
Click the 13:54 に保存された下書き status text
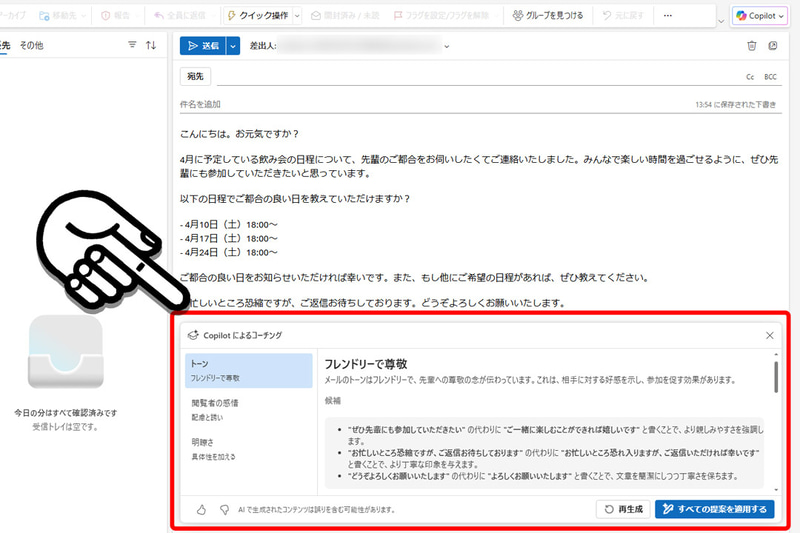735,105
